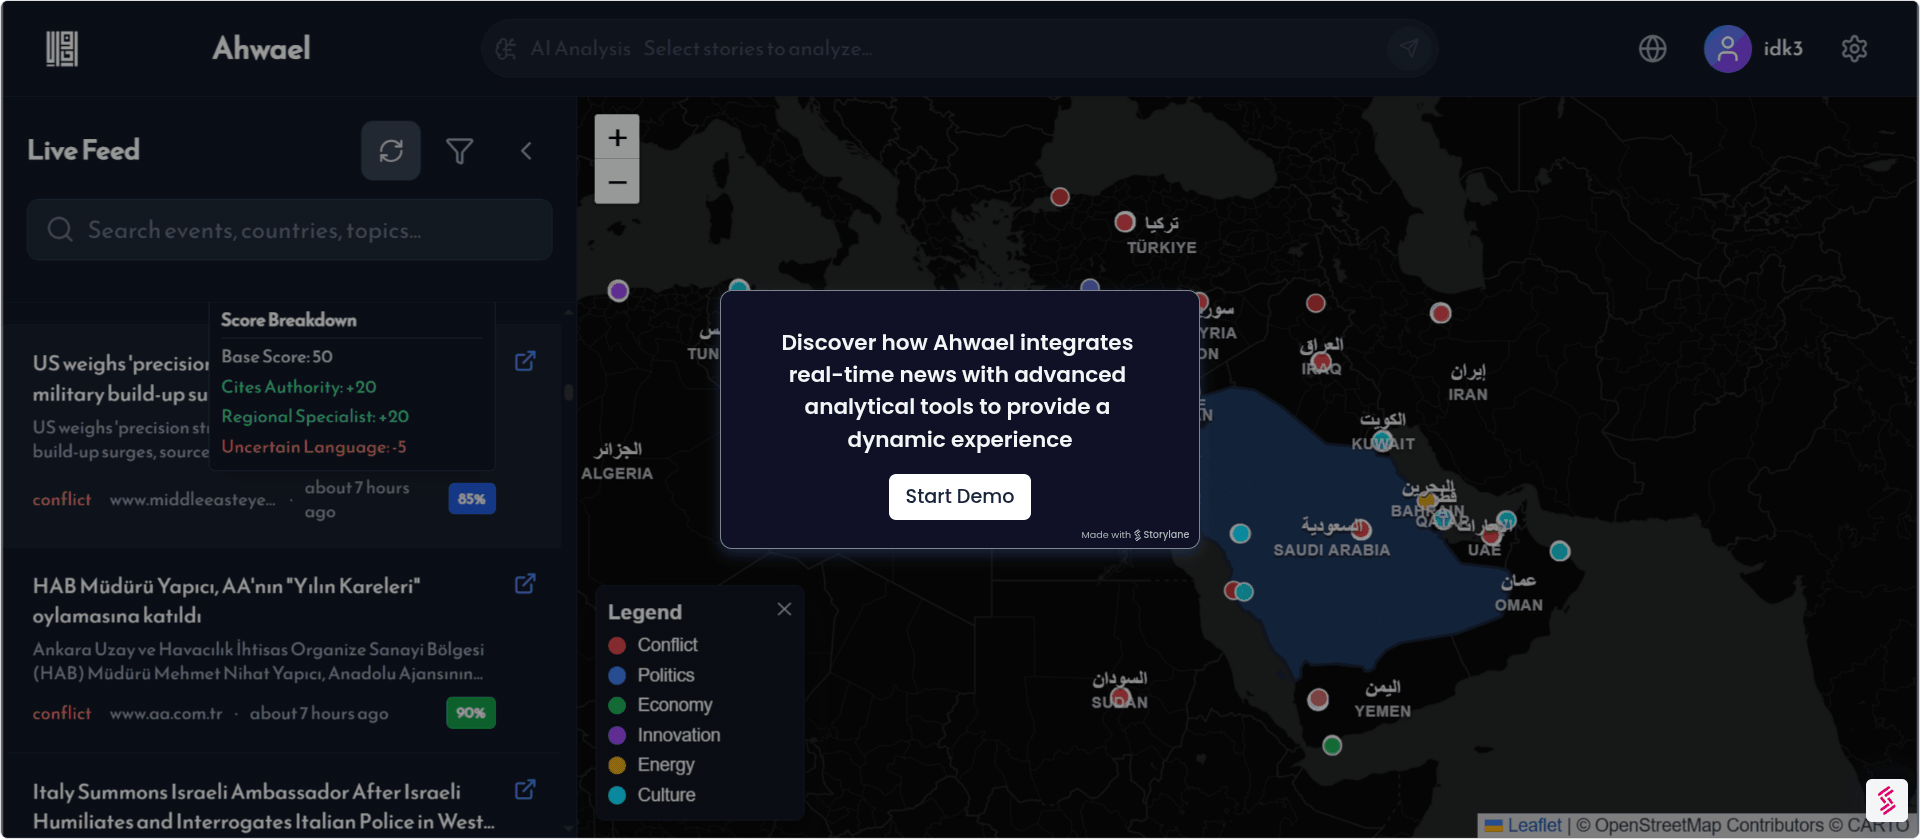The width and height of the screenshot is (1920, 839).
Task: Click the Base Score: 50 line
Action: 277,357
